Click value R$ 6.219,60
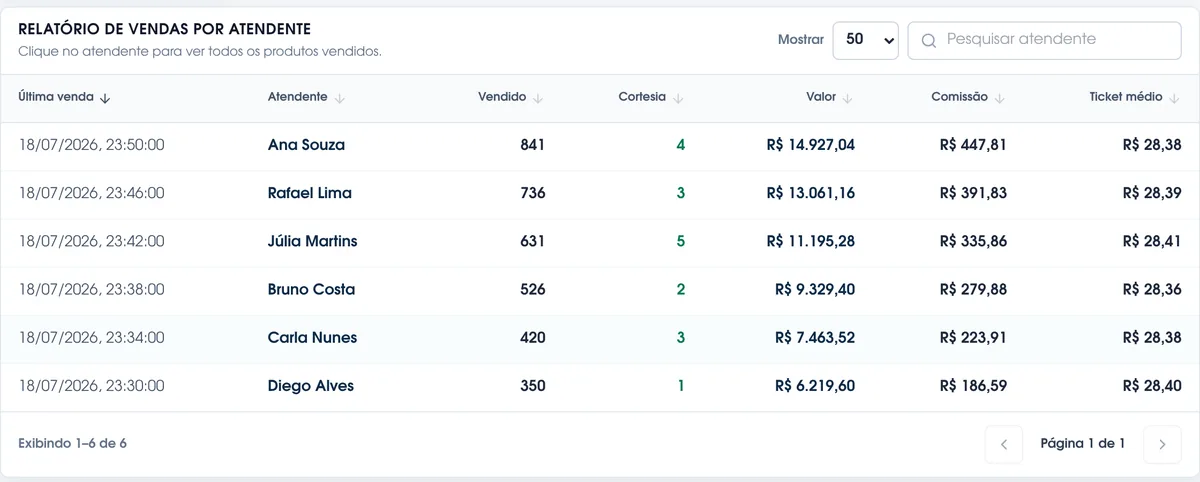Image resolution: width=1200 pixels, height=482 pixels. [815, 386]
